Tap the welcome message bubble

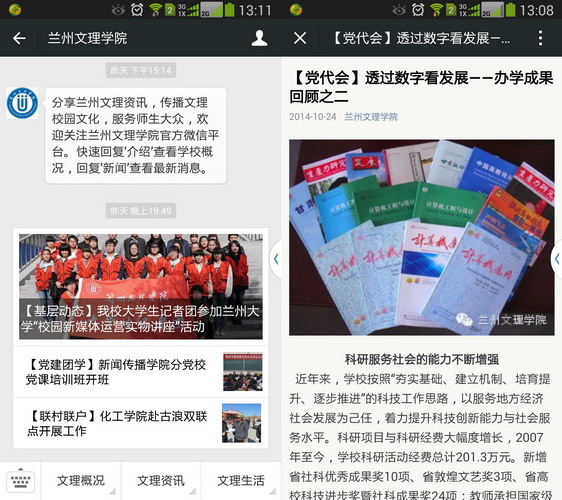click(135, 135)
